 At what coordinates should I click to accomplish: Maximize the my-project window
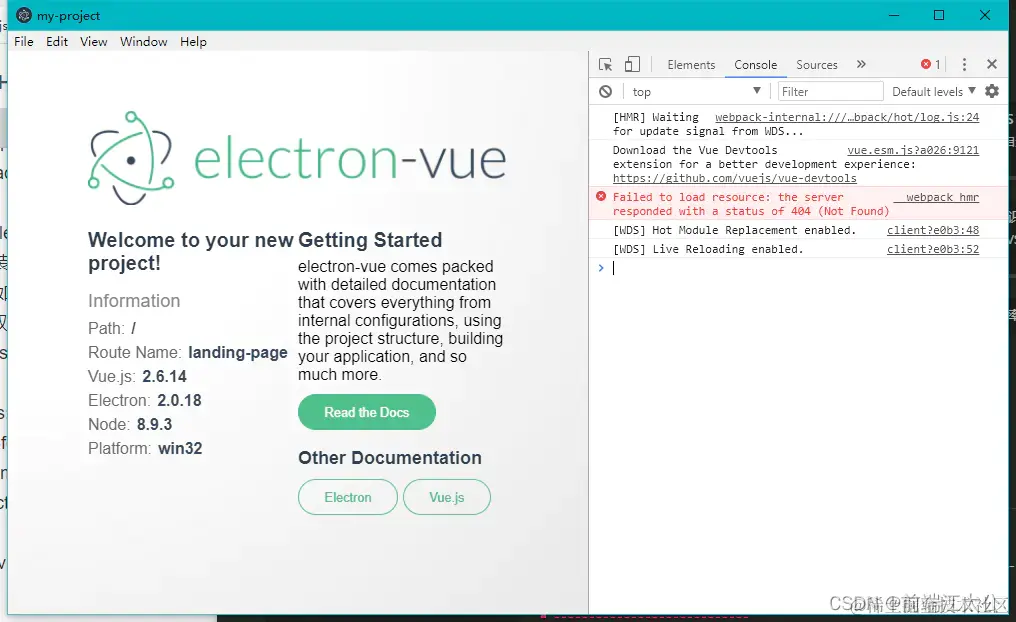[939, 15]
